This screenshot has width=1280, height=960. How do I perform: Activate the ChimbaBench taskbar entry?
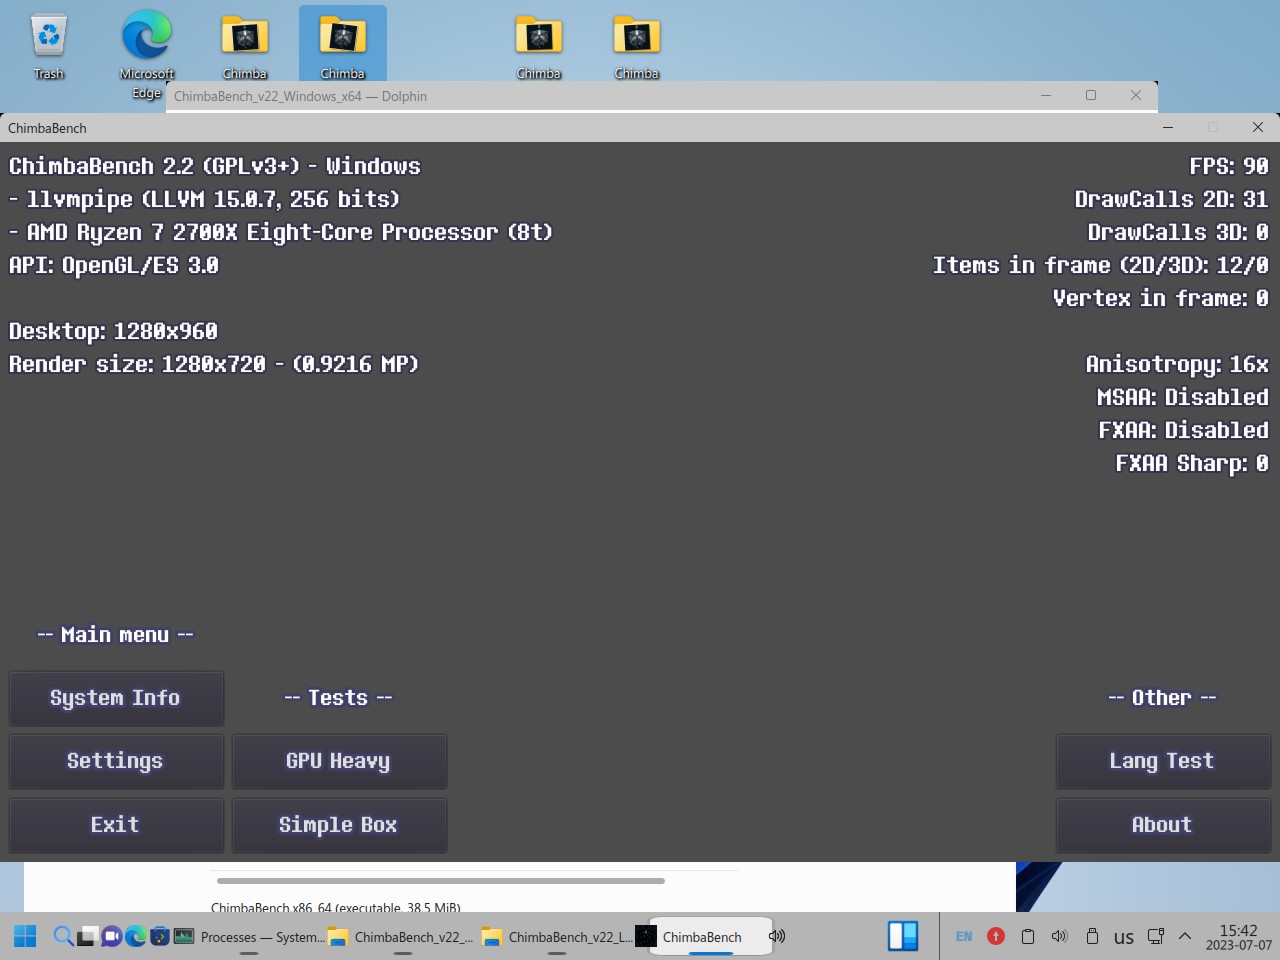pos(702,937)
